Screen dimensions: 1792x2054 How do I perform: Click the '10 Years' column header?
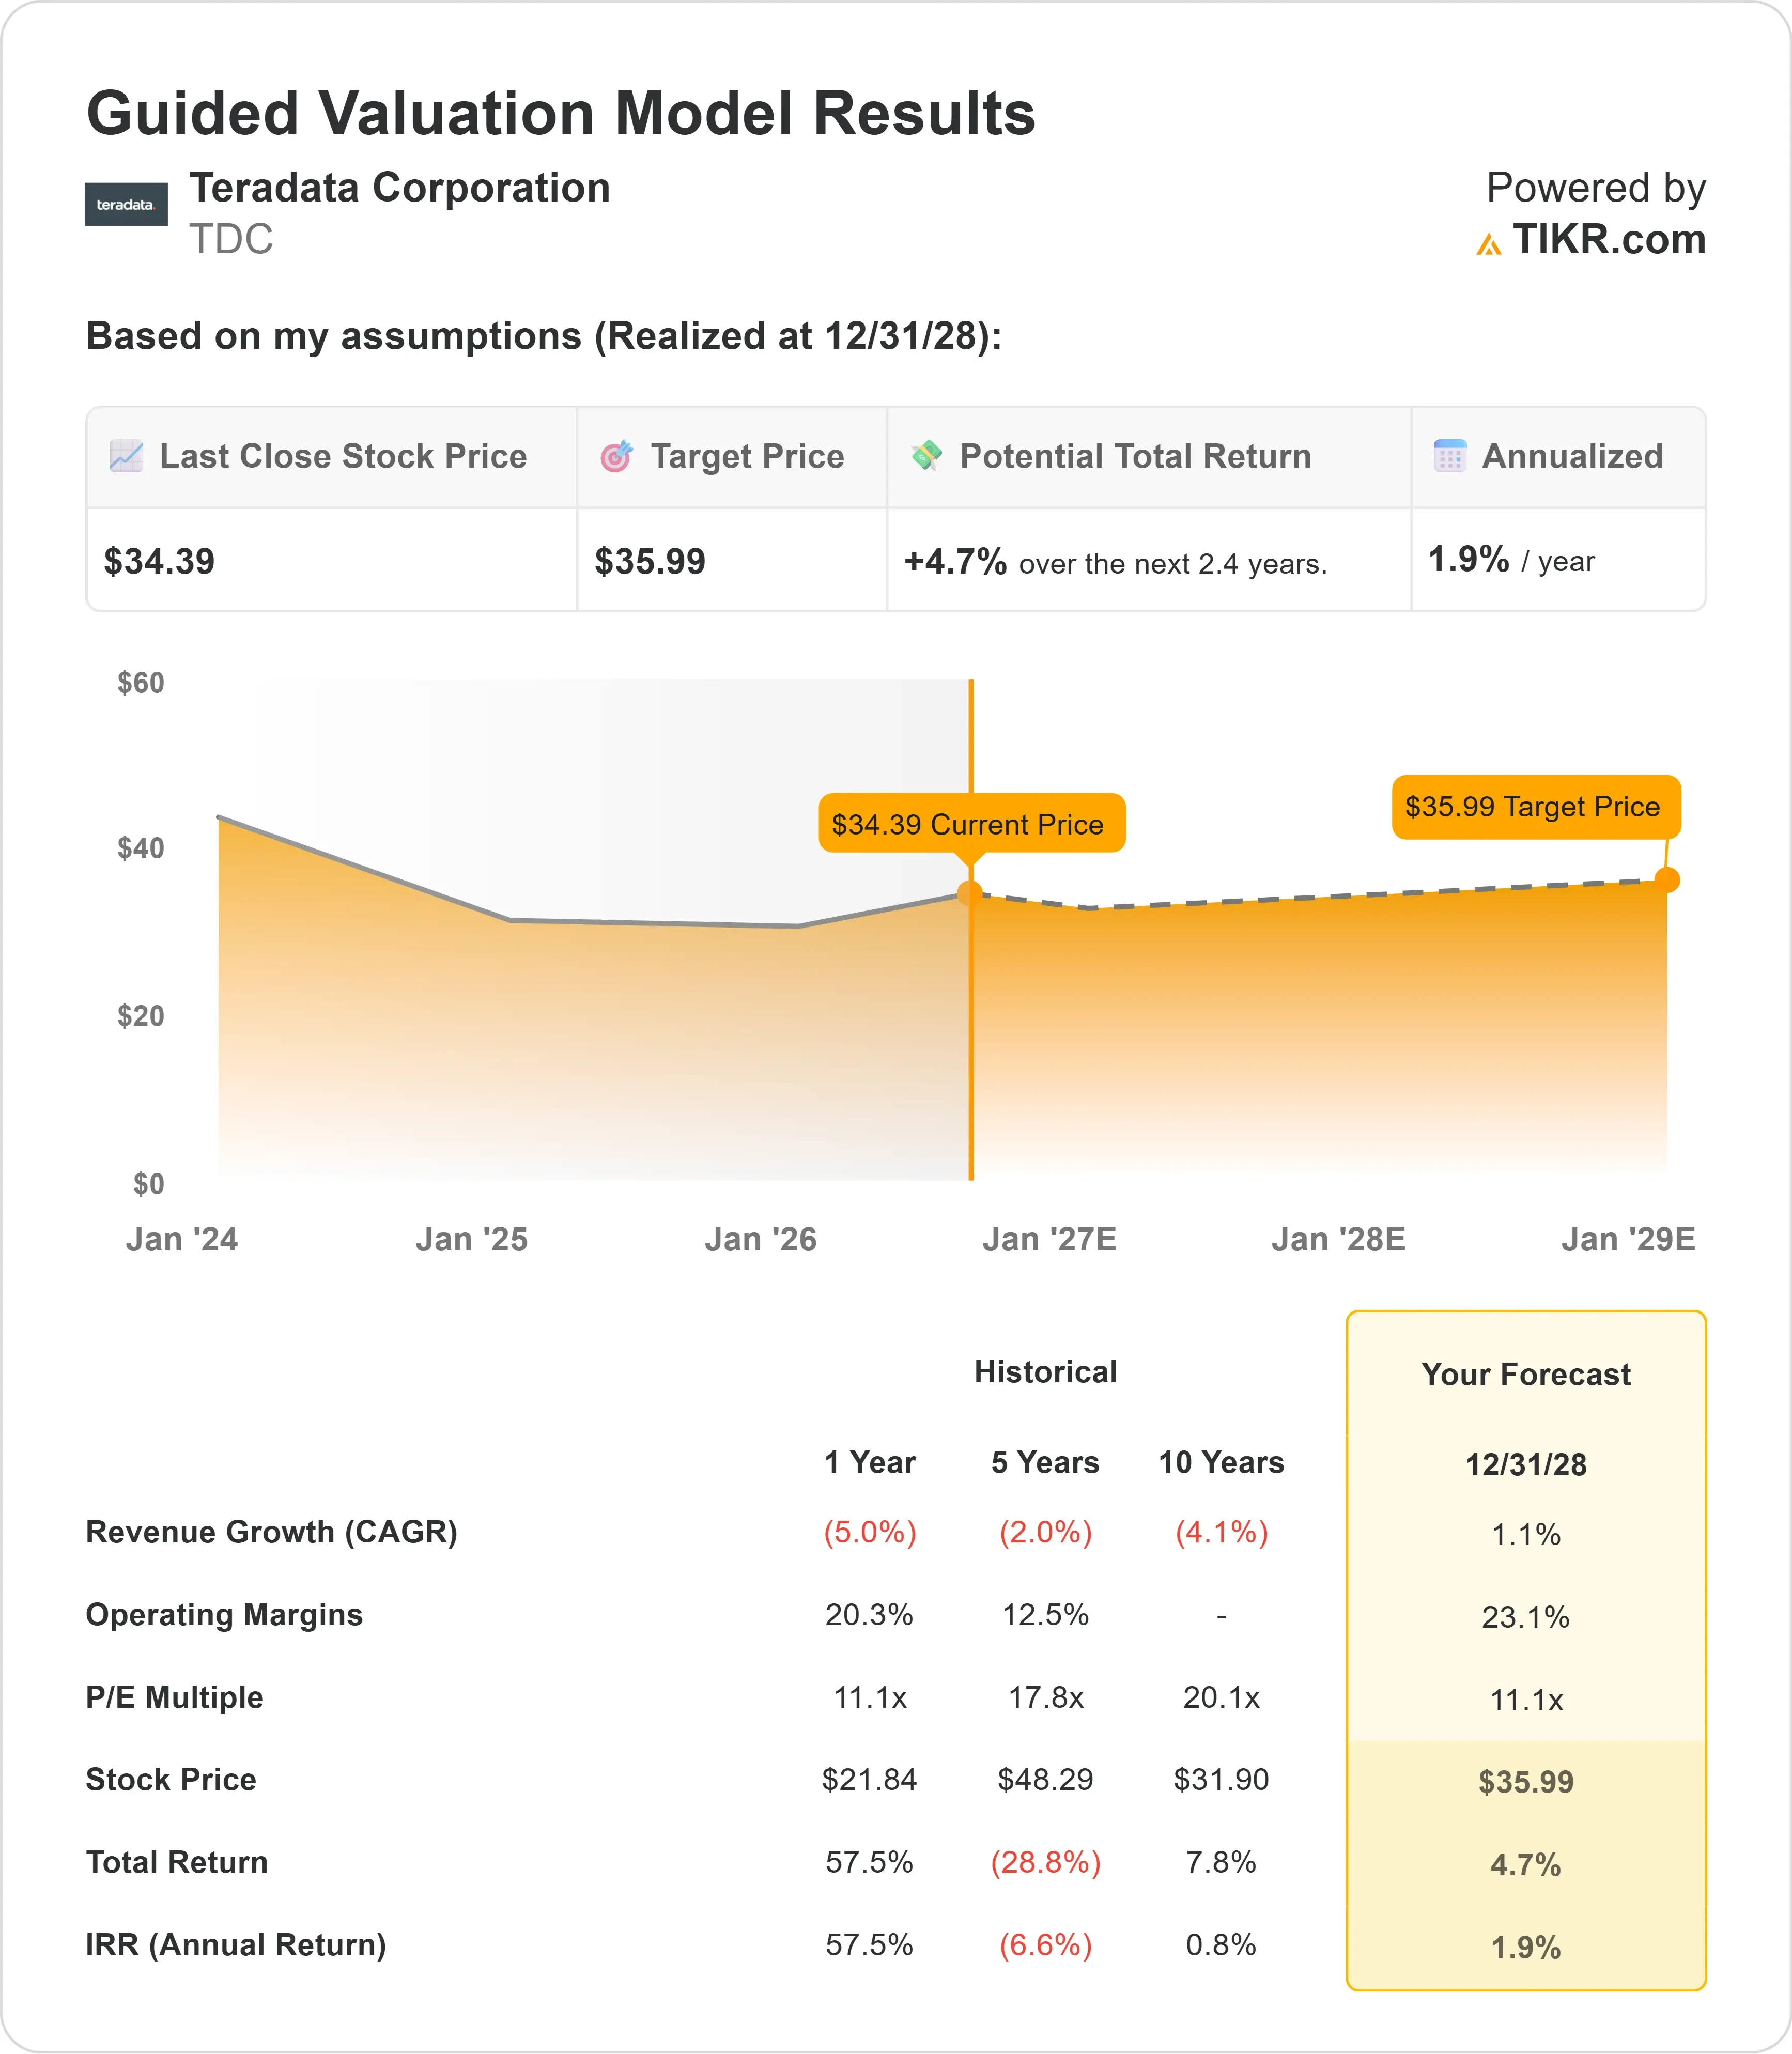1221,1462
